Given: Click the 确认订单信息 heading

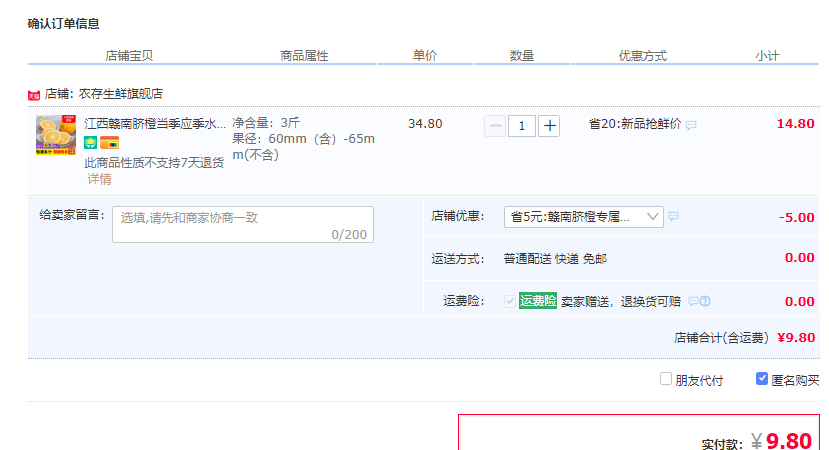Looking at the screenshot, I should pos(63,24).
